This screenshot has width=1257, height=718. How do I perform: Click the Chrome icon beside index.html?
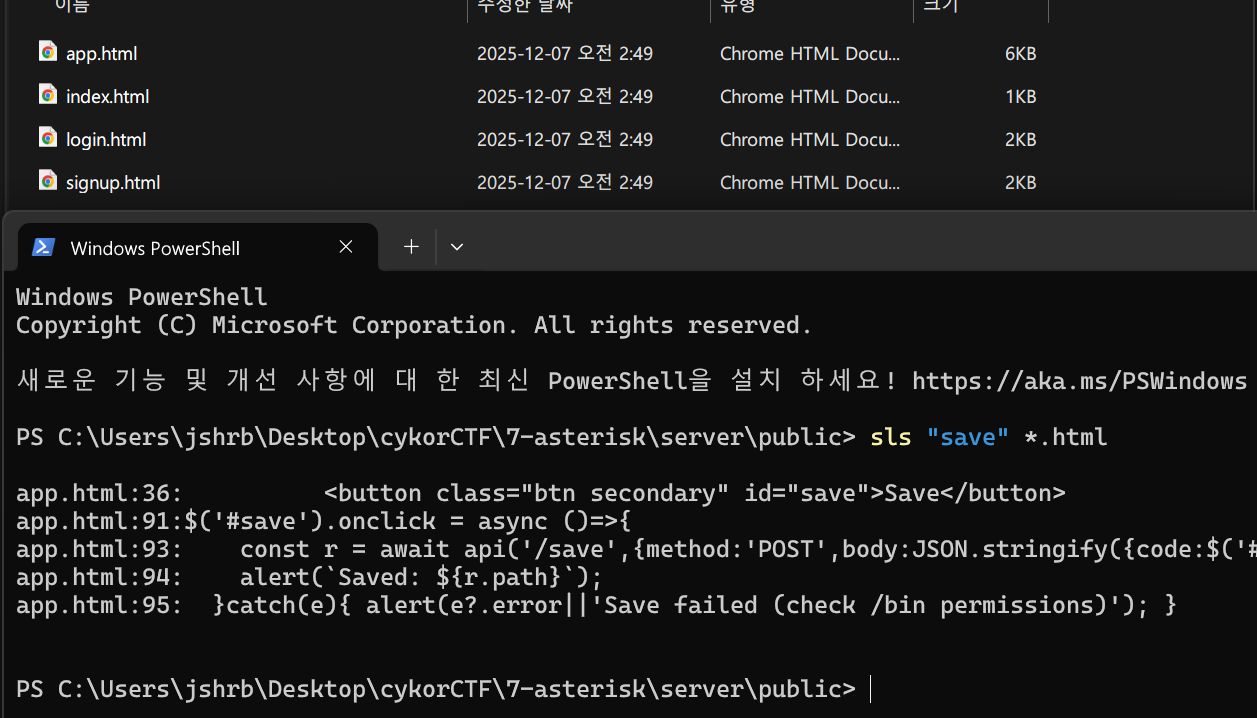point(48,95)
